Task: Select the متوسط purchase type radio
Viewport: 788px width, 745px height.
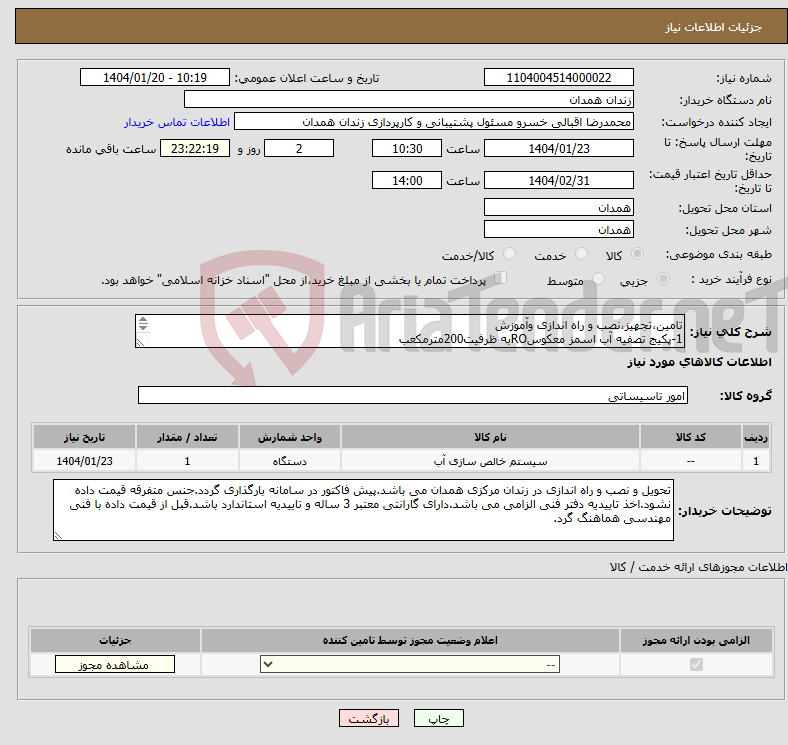Action: tap(599, 279)
